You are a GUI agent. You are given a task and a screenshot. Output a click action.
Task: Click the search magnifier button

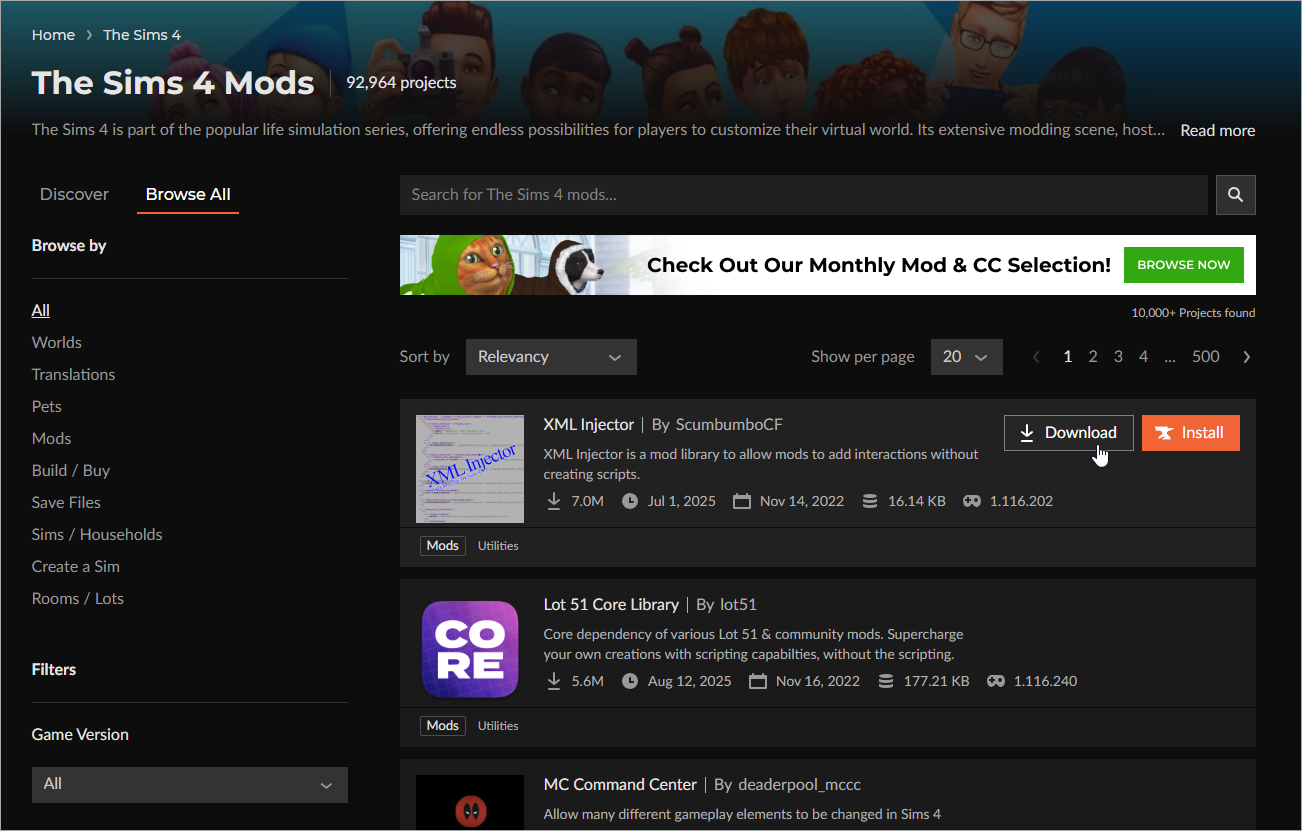[1235, 195]
